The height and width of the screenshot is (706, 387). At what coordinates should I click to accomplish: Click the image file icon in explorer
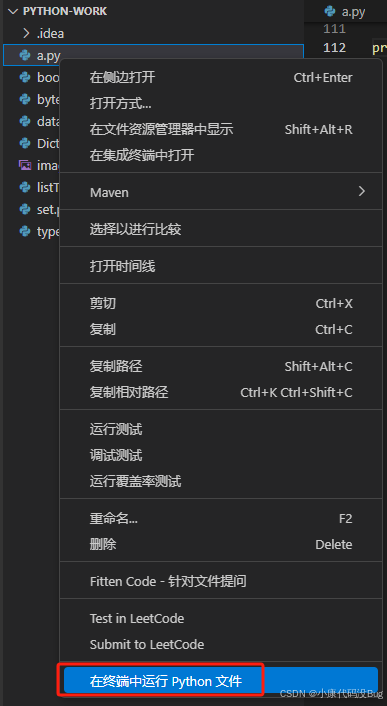click(x=25, y=165)
